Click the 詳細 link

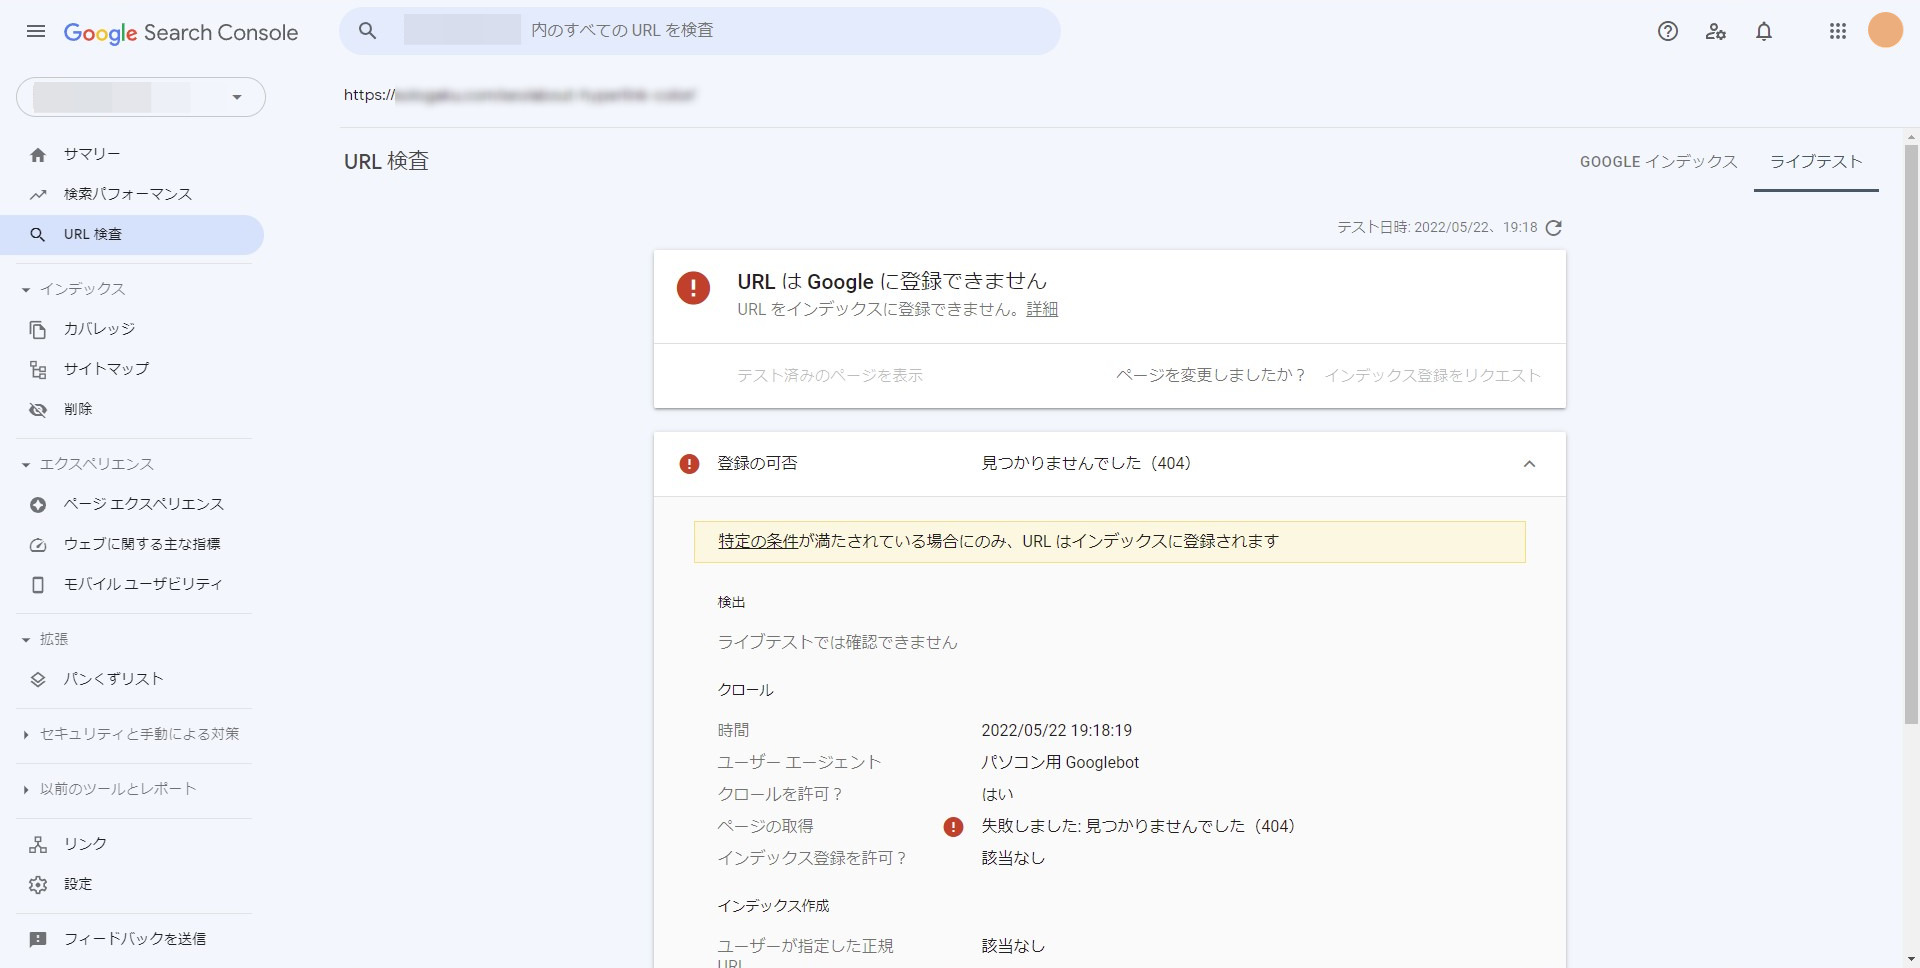point(1042,310)
